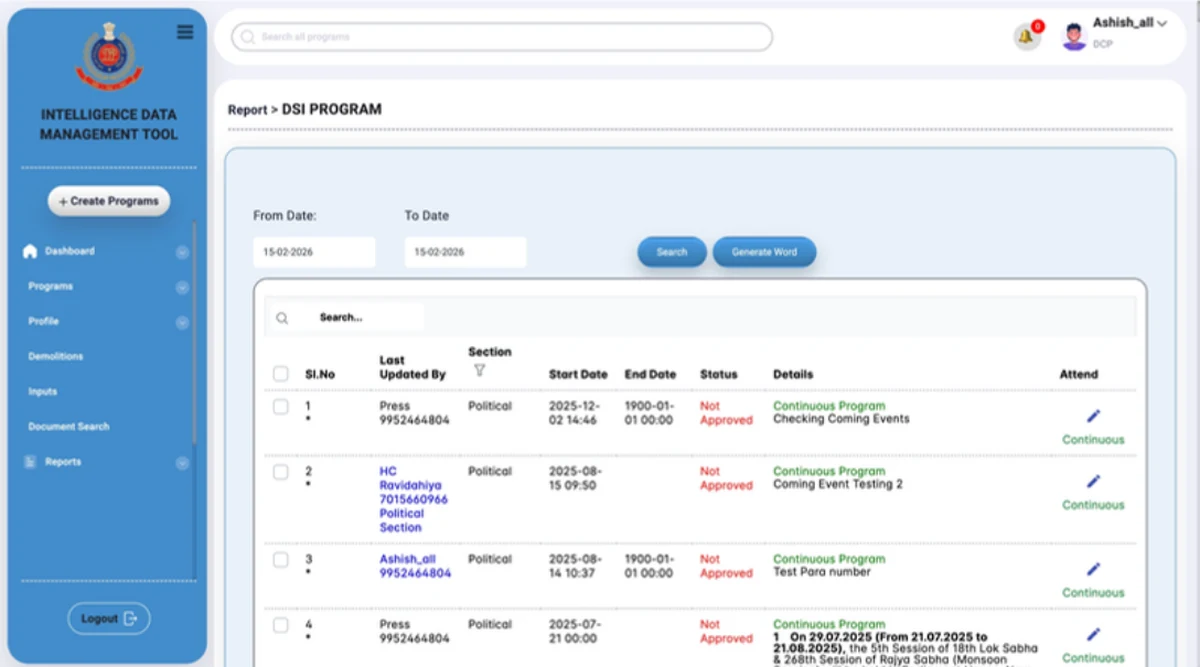The width and height of the screenshot is (1200, 667).
Task: Open the Reports menu item
Action: (63, 462)
